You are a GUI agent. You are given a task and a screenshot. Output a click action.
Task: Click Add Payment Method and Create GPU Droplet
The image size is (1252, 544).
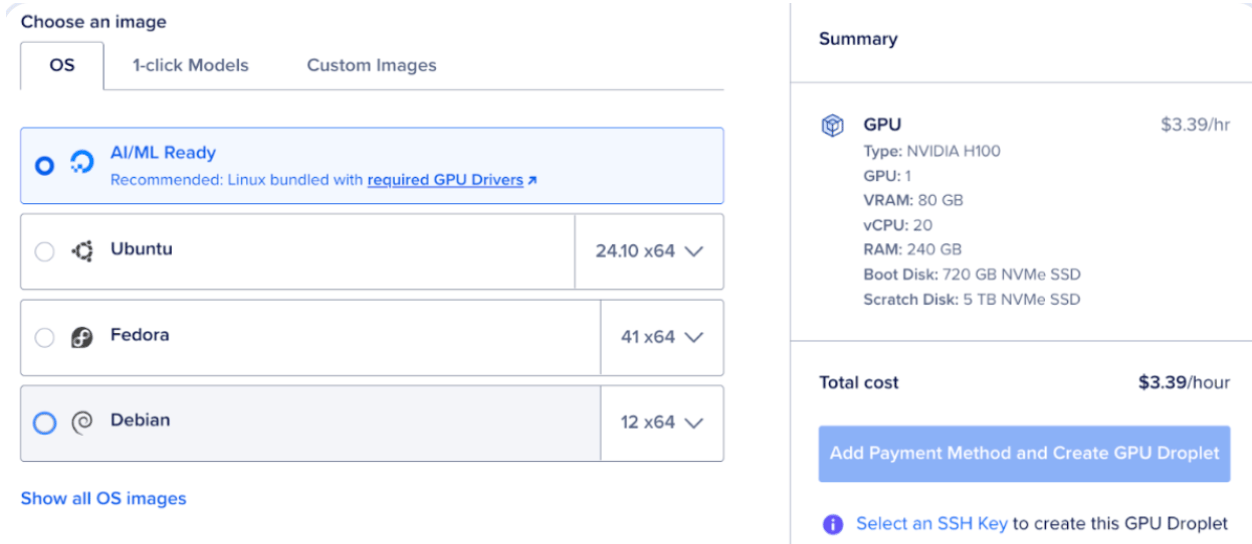(1024, 454)
